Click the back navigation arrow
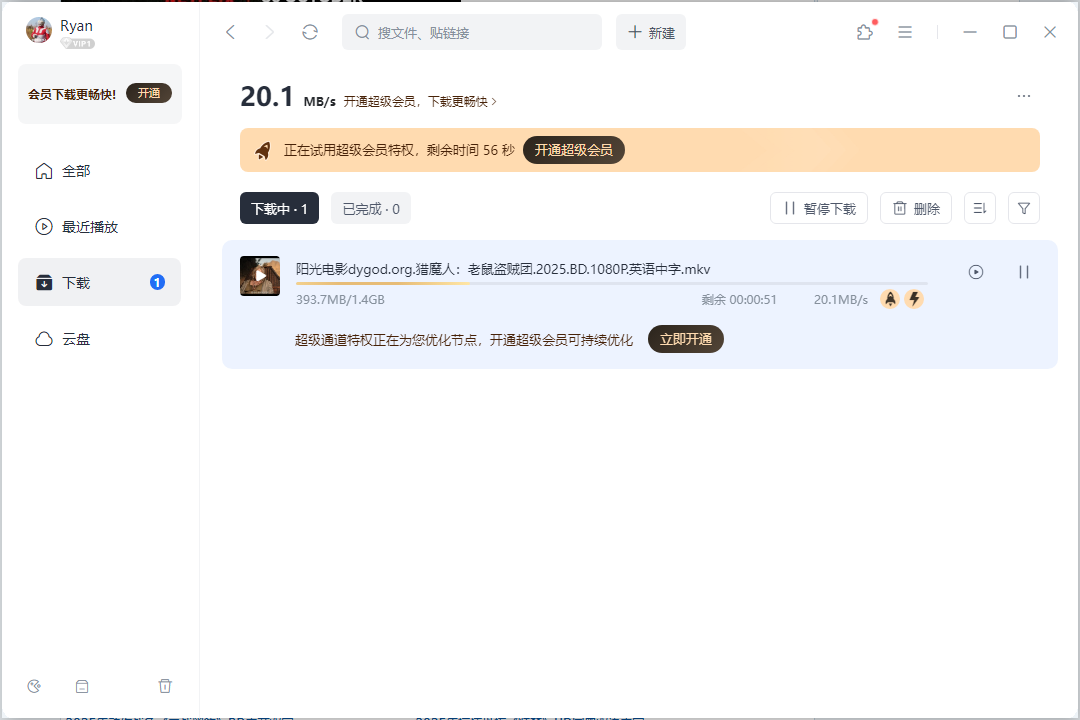The image size is (1080, 720). (230, 32)
